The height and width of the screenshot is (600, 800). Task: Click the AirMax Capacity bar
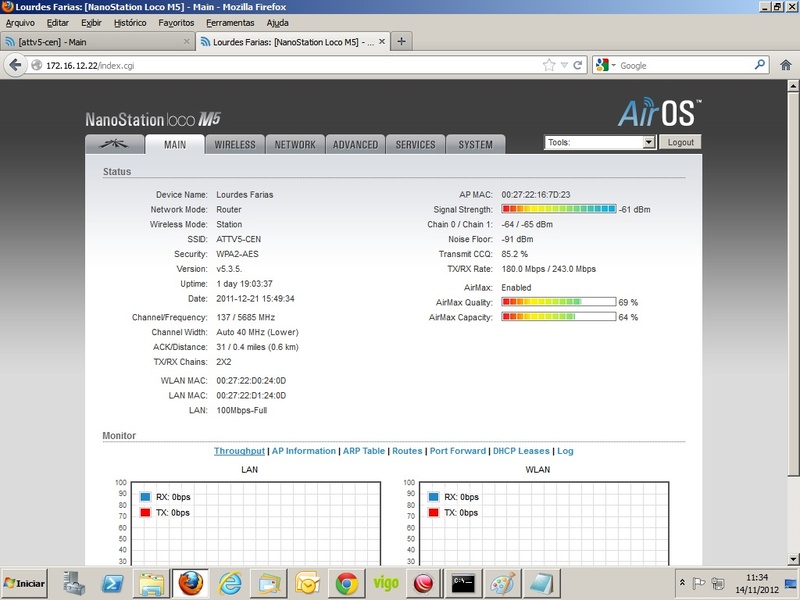[x=559, y=317]
